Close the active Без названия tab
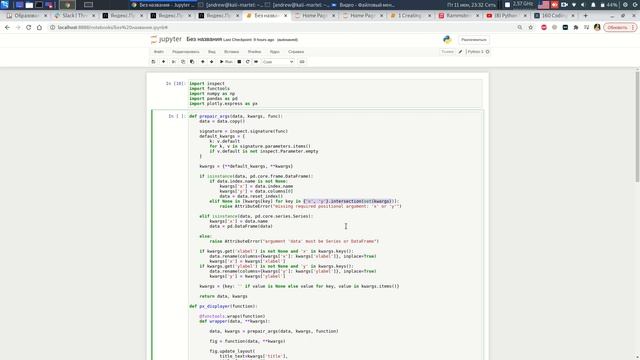640x360 pixels. click(285, 16)
